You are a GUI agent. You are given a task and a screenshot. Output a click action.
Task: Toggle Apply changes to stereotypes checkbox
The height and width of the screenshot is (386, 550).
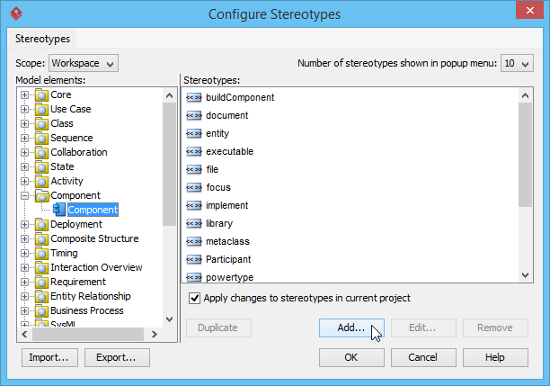pos(194,298)
